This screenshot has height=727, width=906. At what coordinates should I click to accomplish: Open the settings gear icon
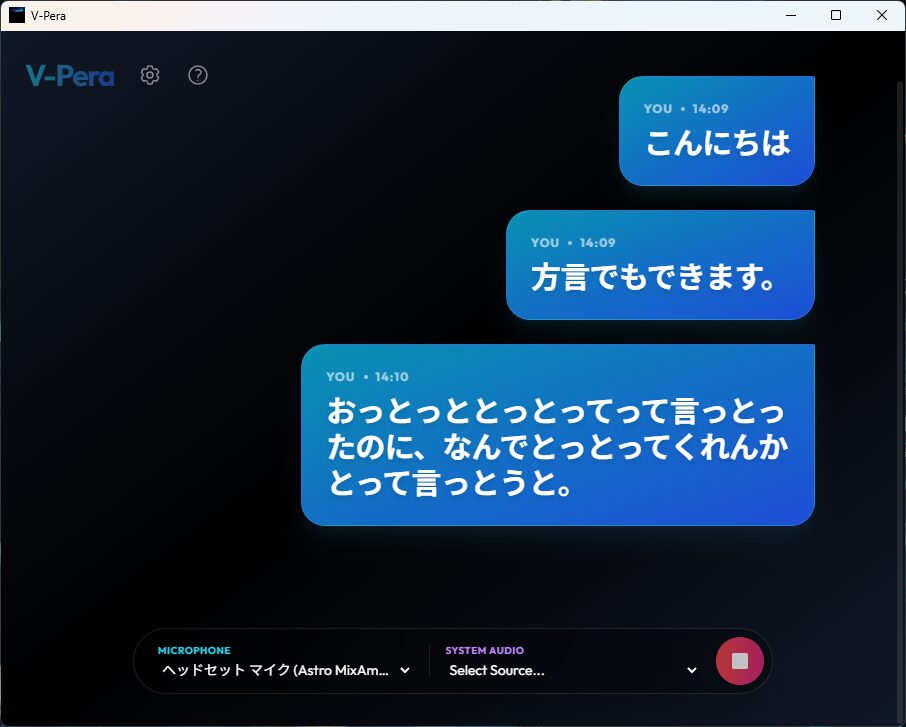(150, 75)
